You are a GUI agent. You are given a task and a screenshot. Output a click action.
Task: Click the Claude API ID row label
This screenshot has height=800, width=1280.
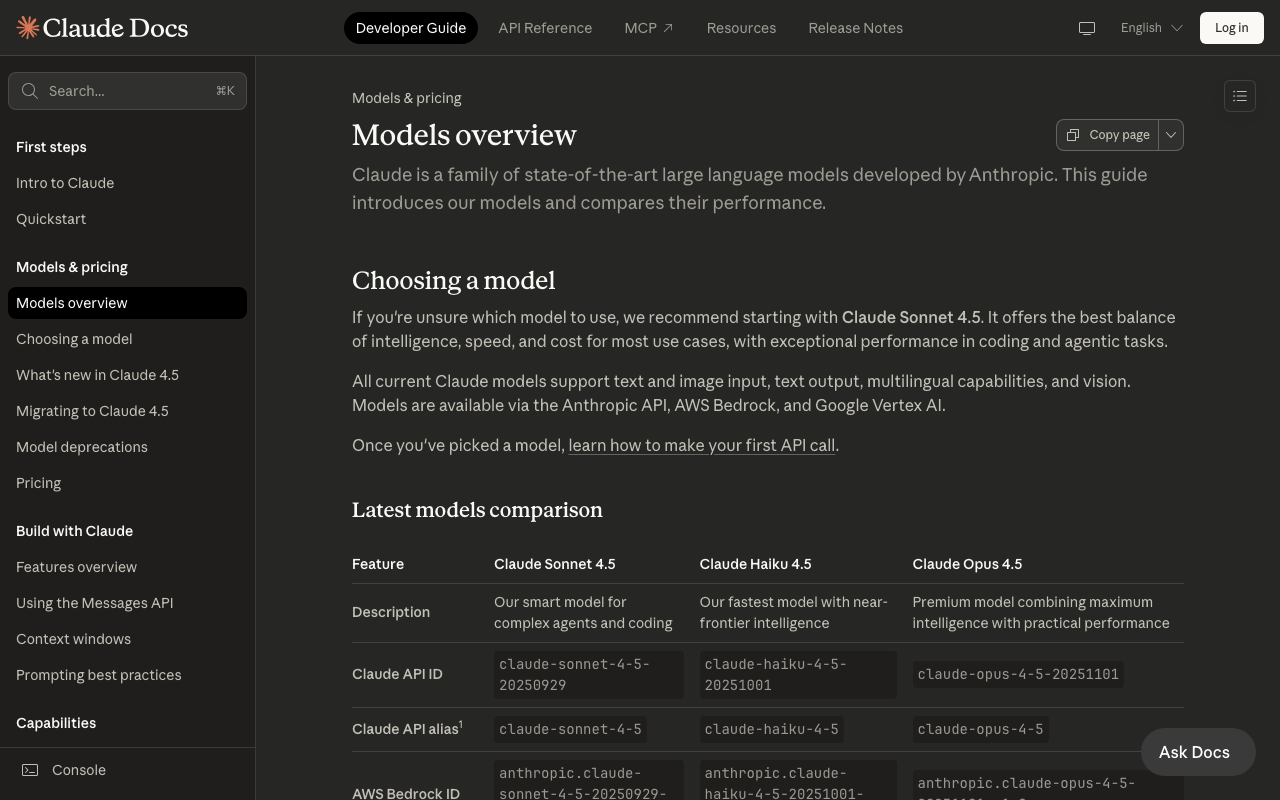pos(397,674)
